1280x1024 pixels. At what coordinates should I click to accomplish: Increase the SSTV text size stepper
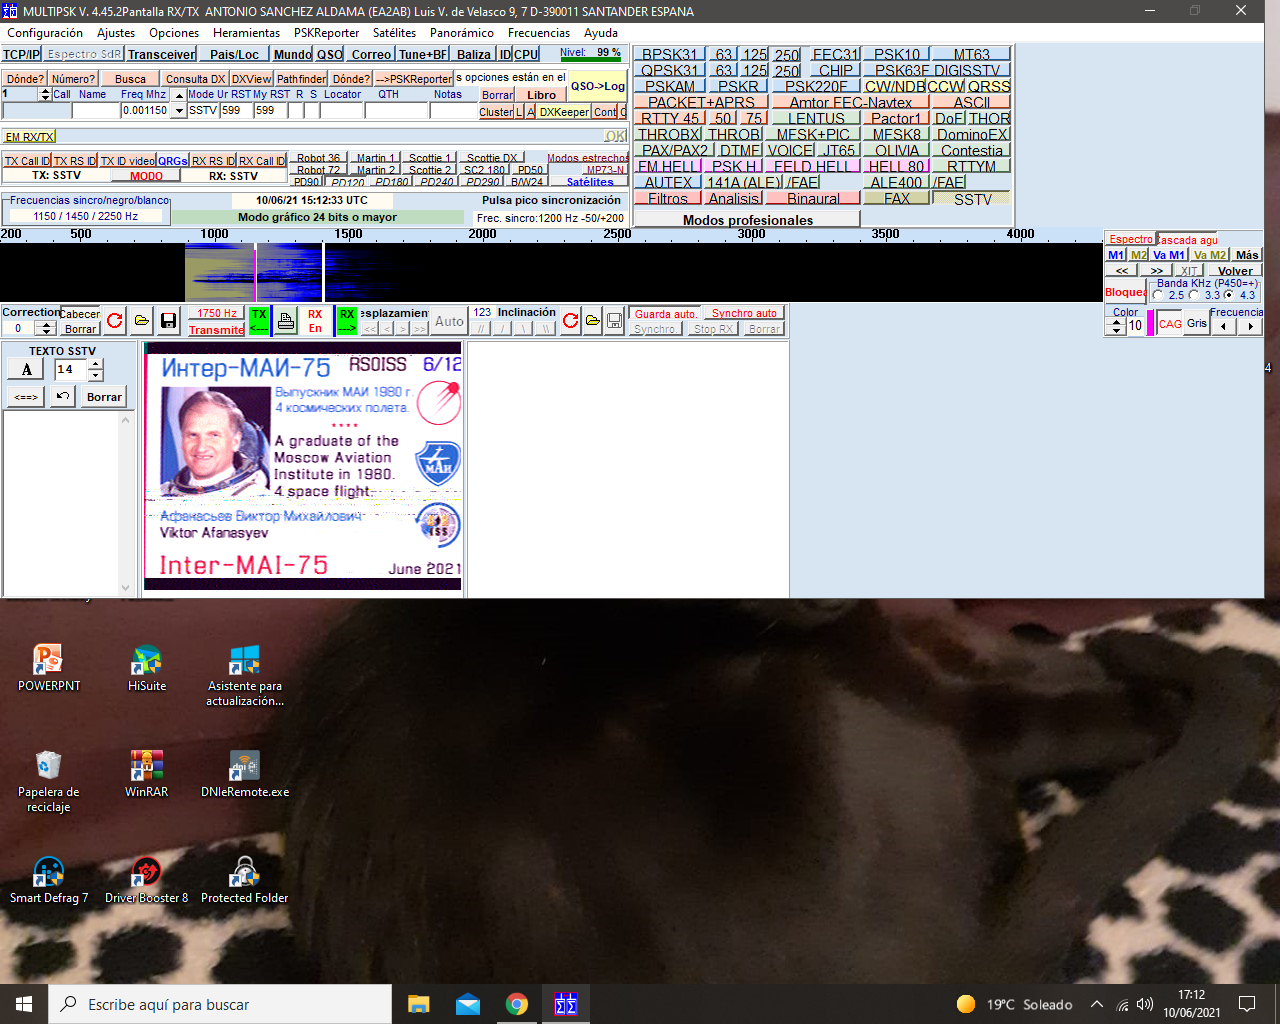click(95, 365)
